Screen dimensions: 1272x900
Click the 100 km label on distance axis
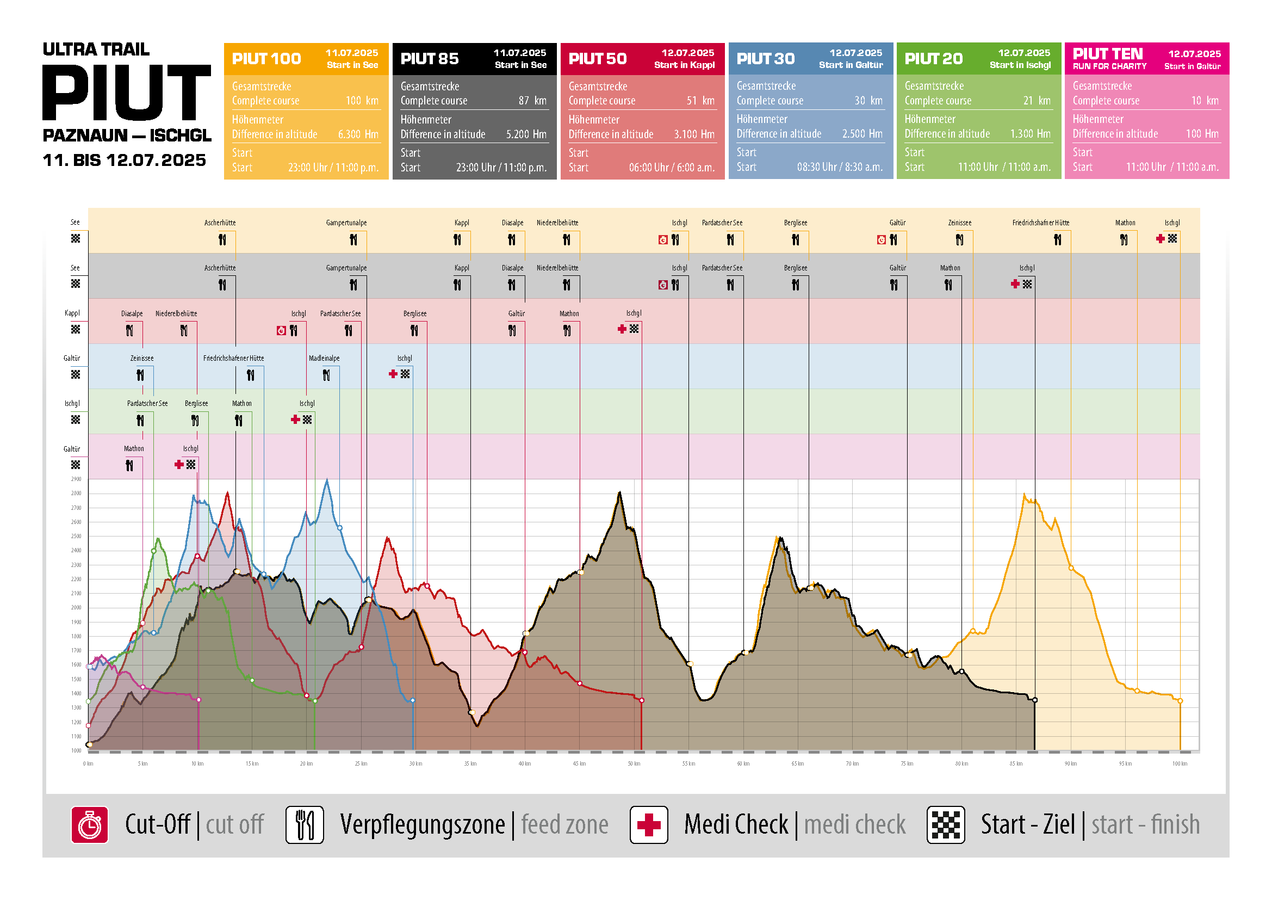[x=1180, y=764]
